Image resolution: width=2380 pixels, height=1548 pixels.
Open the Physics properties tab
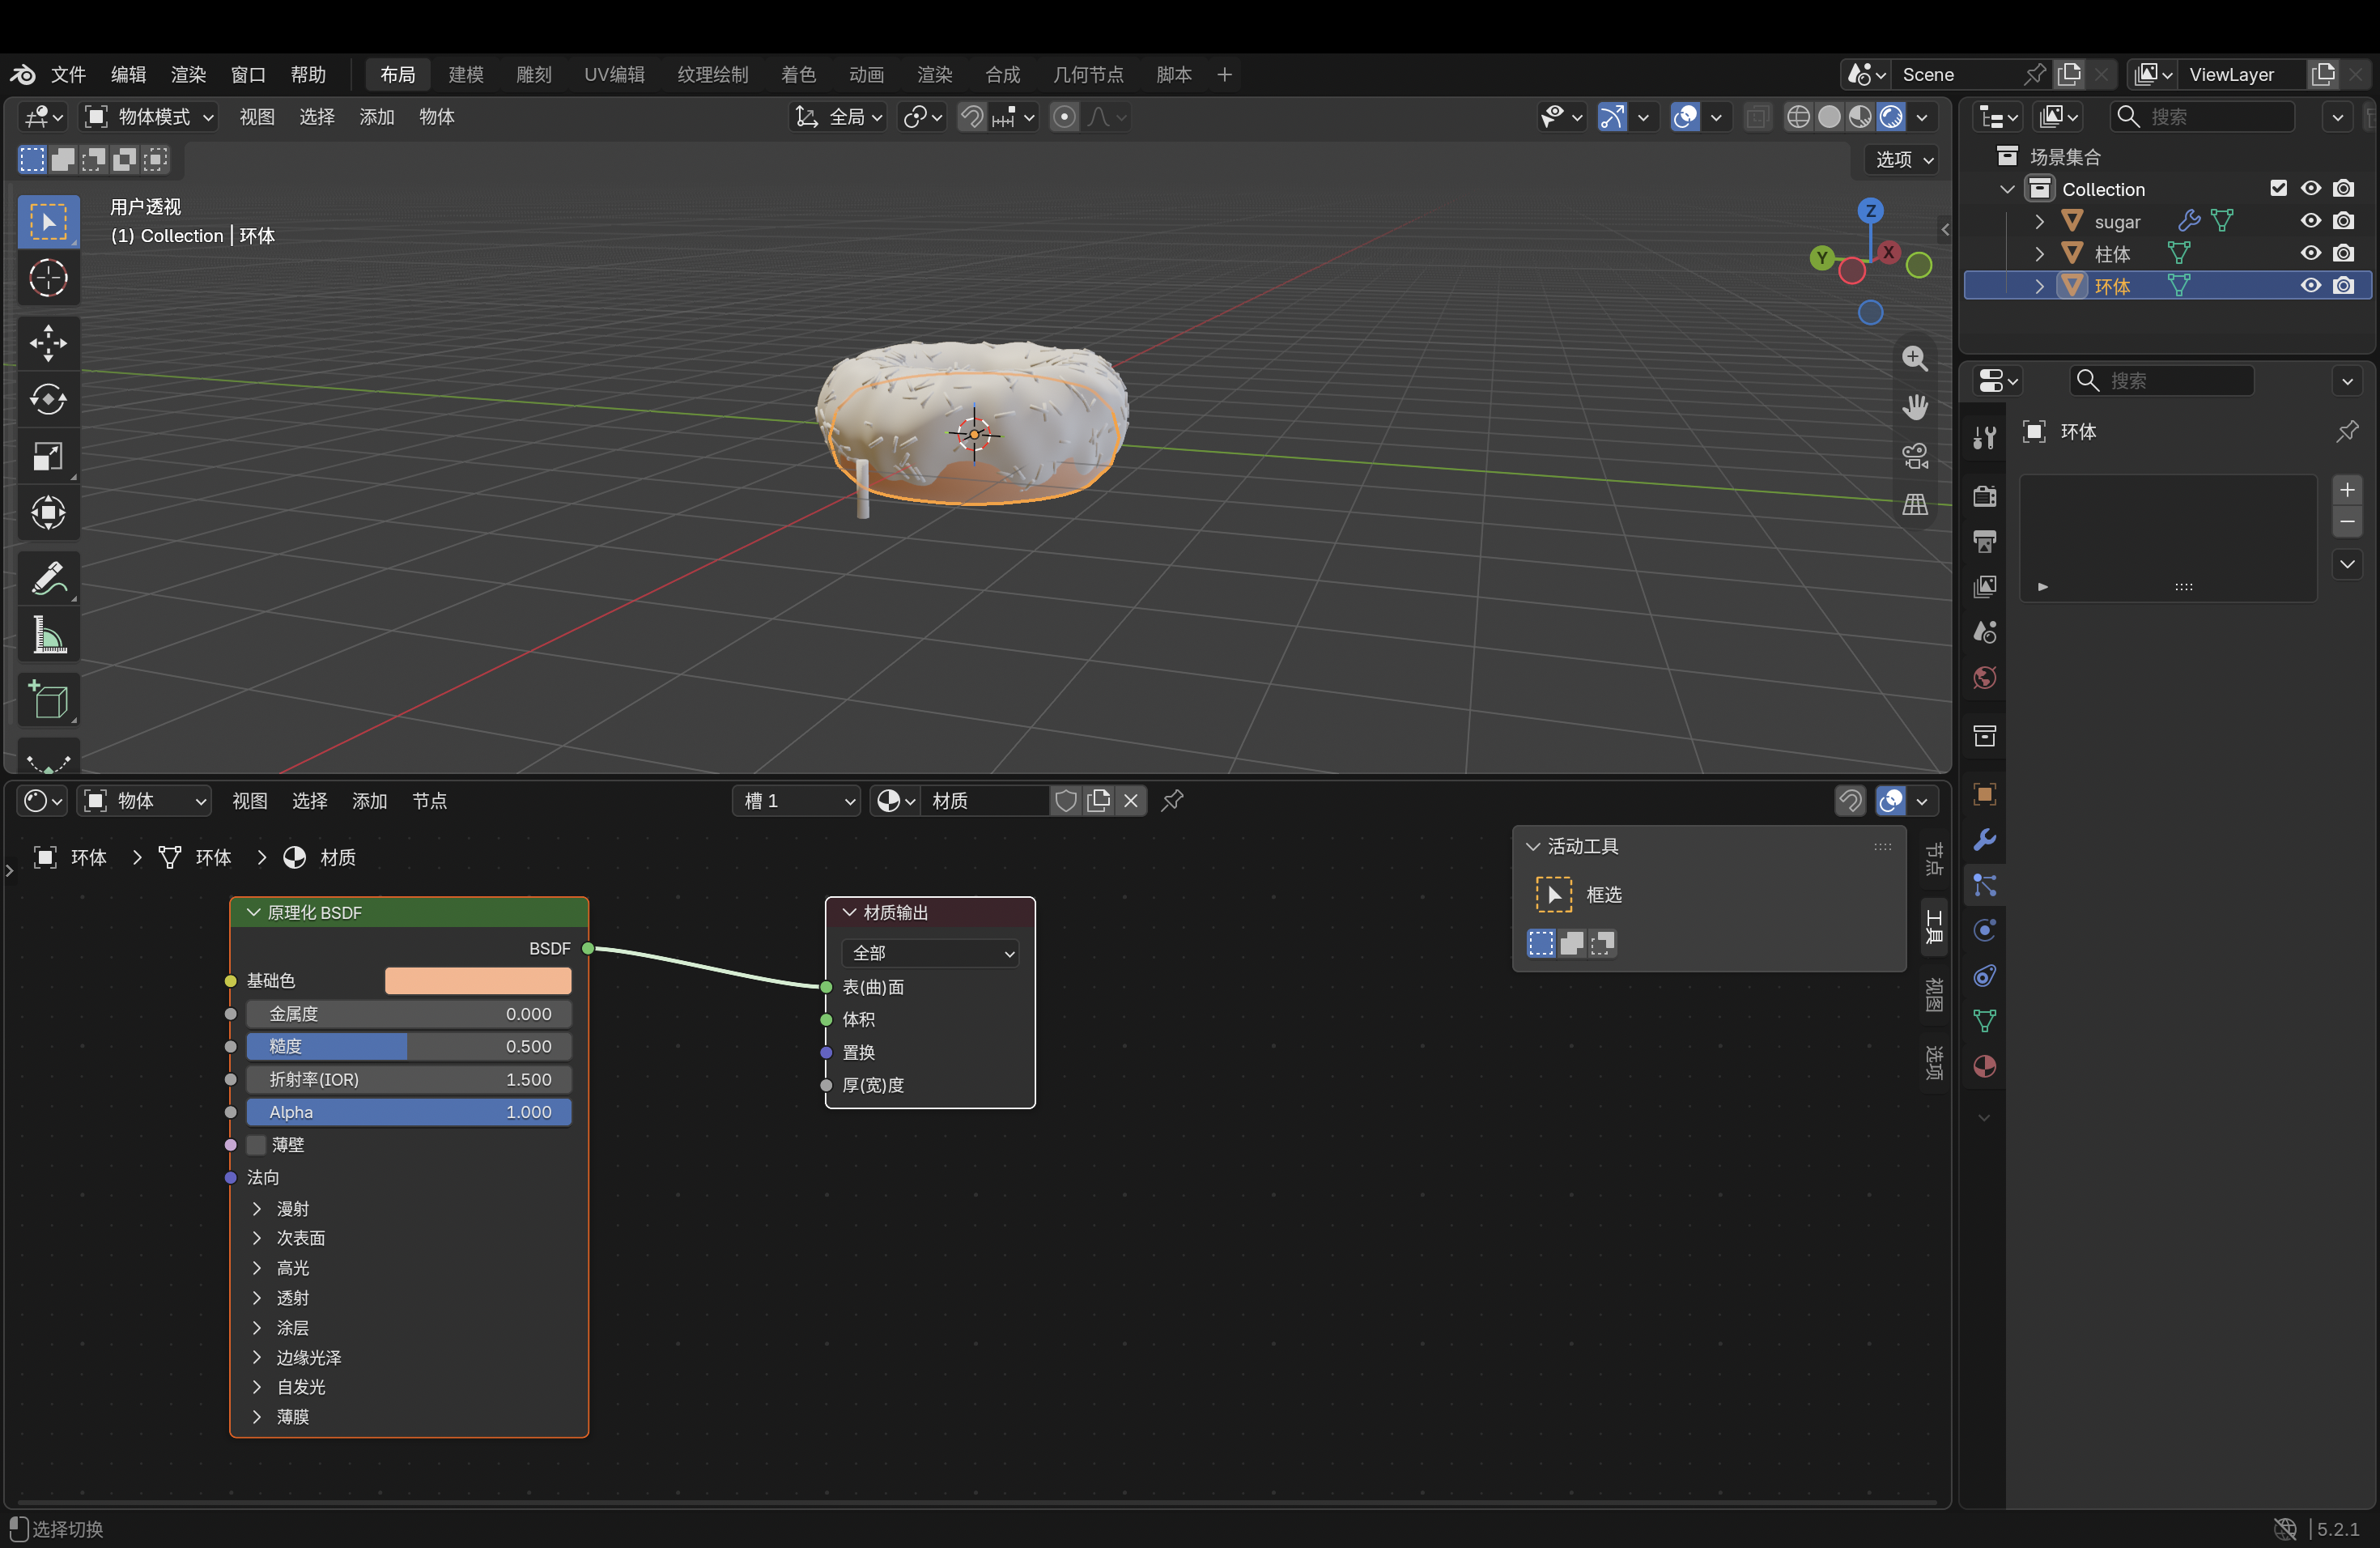1984,930
